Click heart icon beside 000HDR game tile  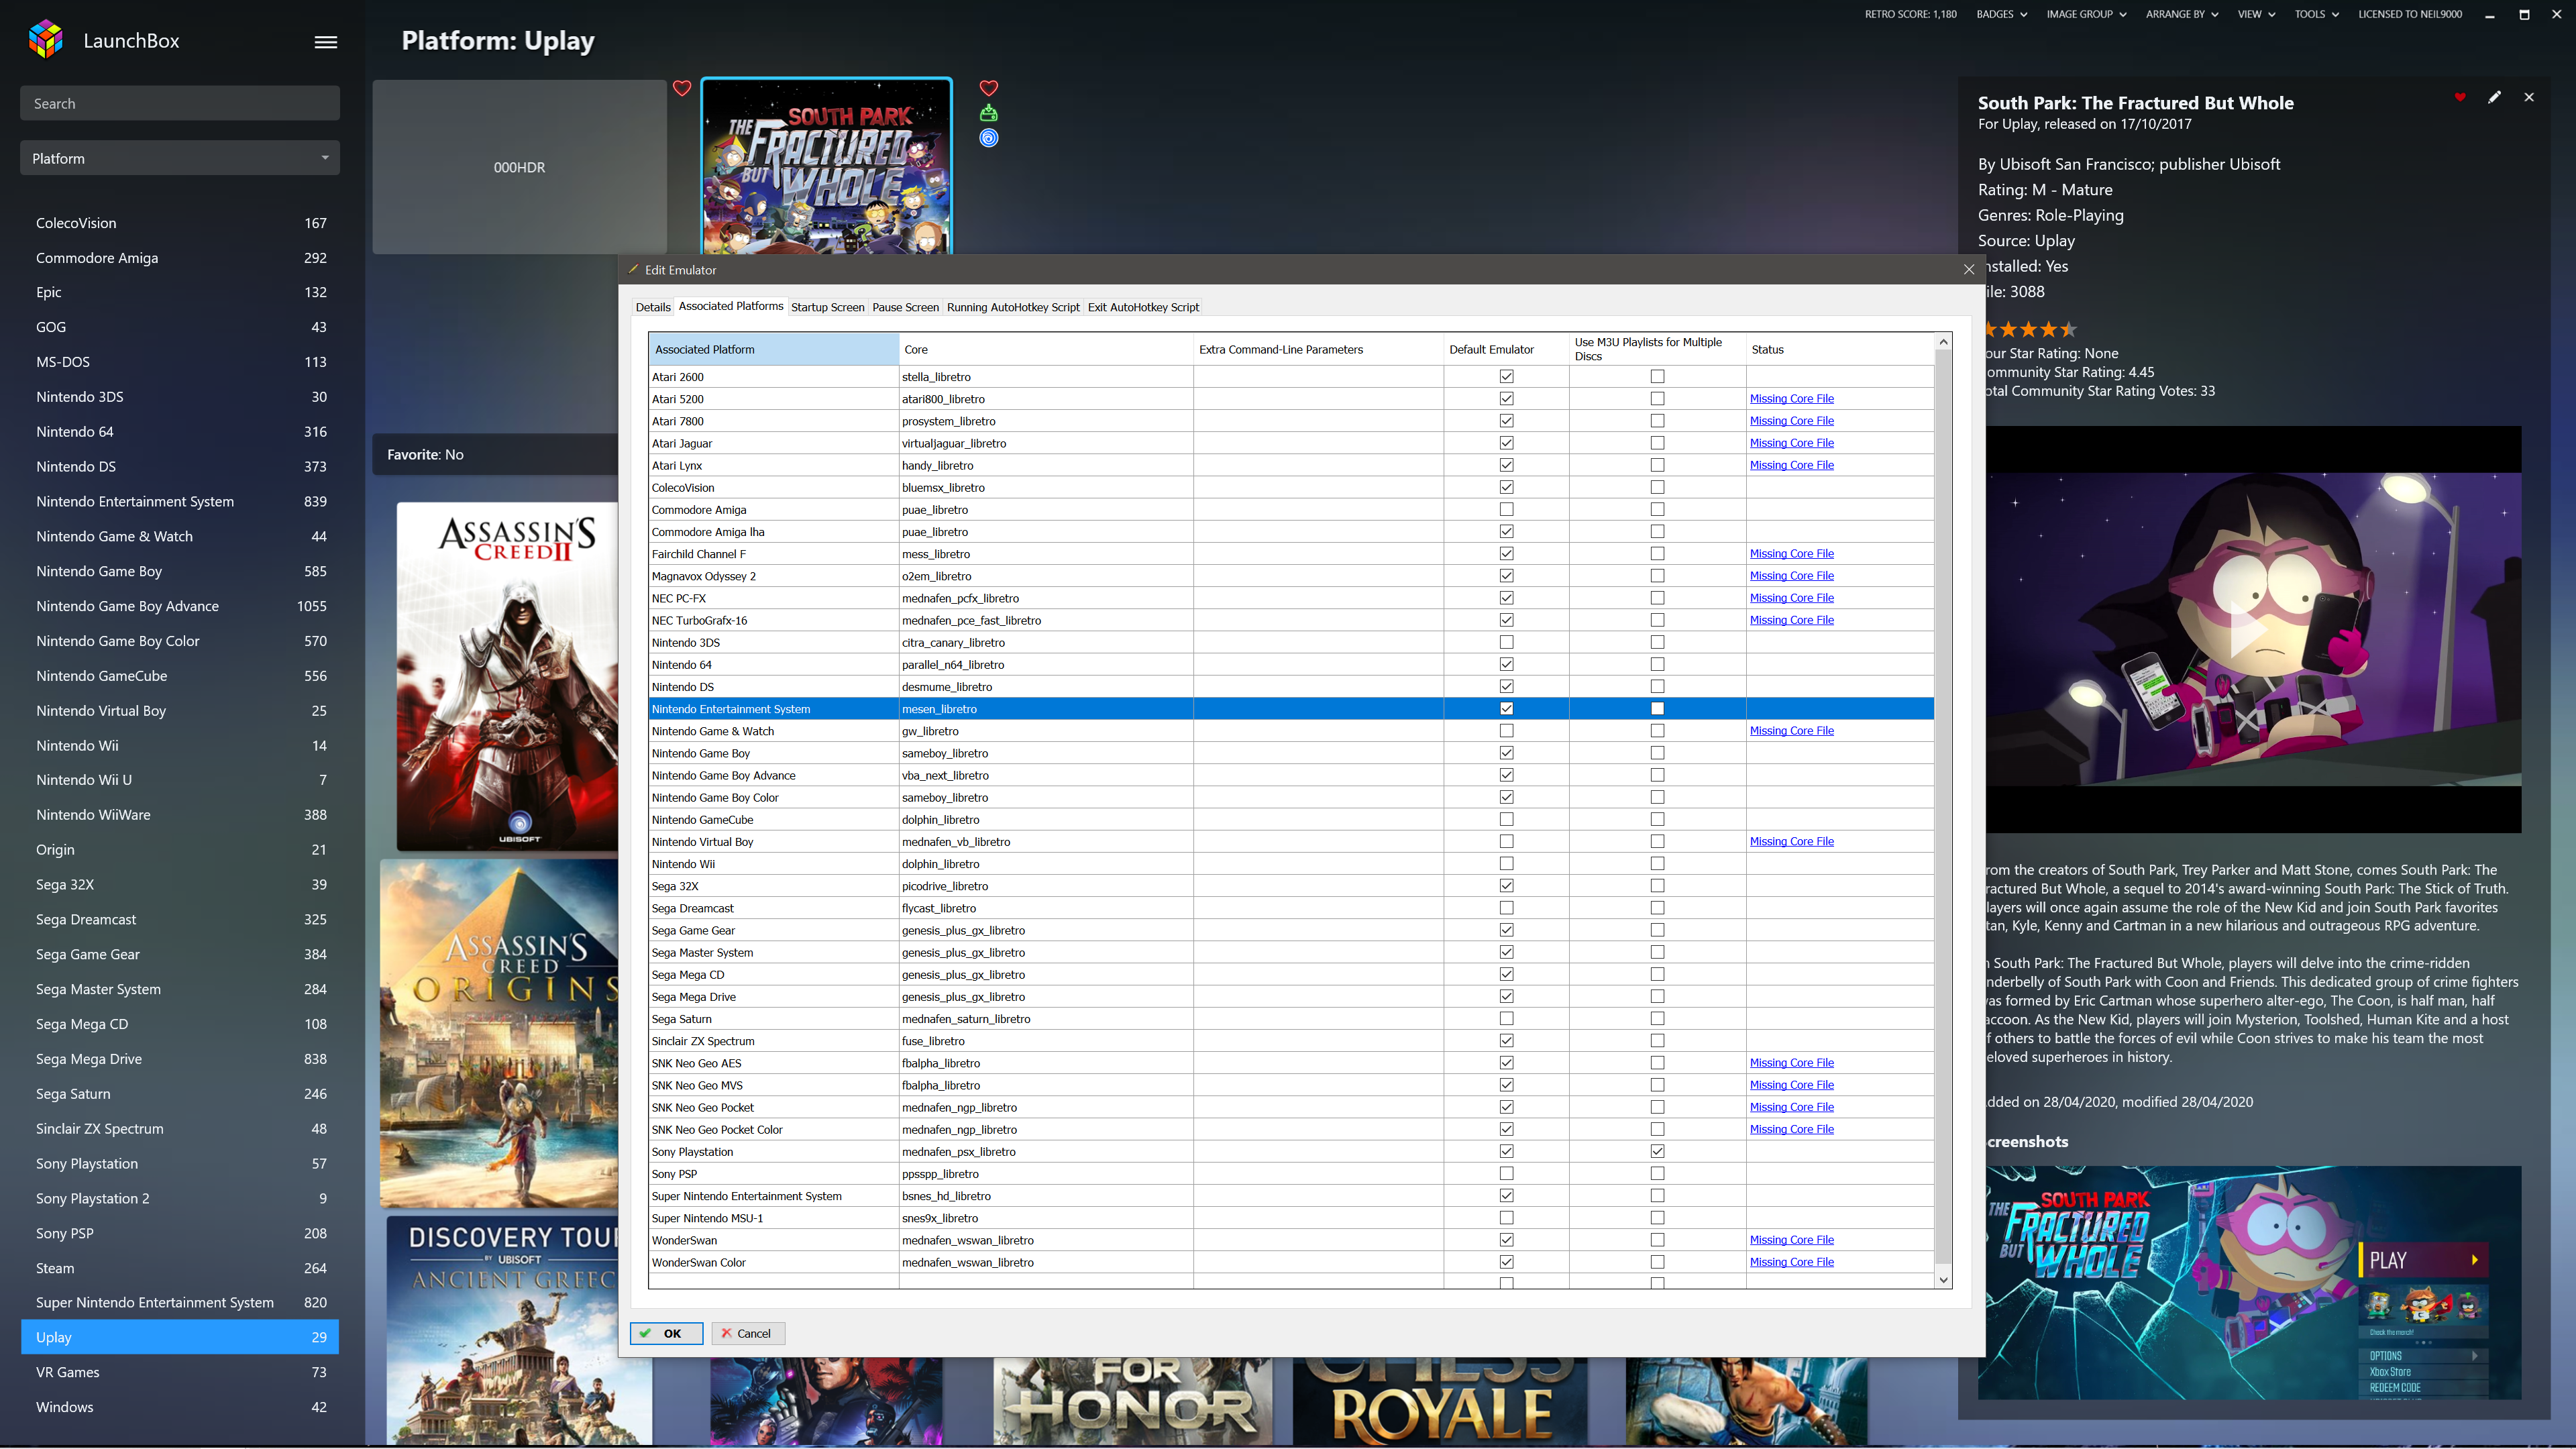tap(682, 88)
